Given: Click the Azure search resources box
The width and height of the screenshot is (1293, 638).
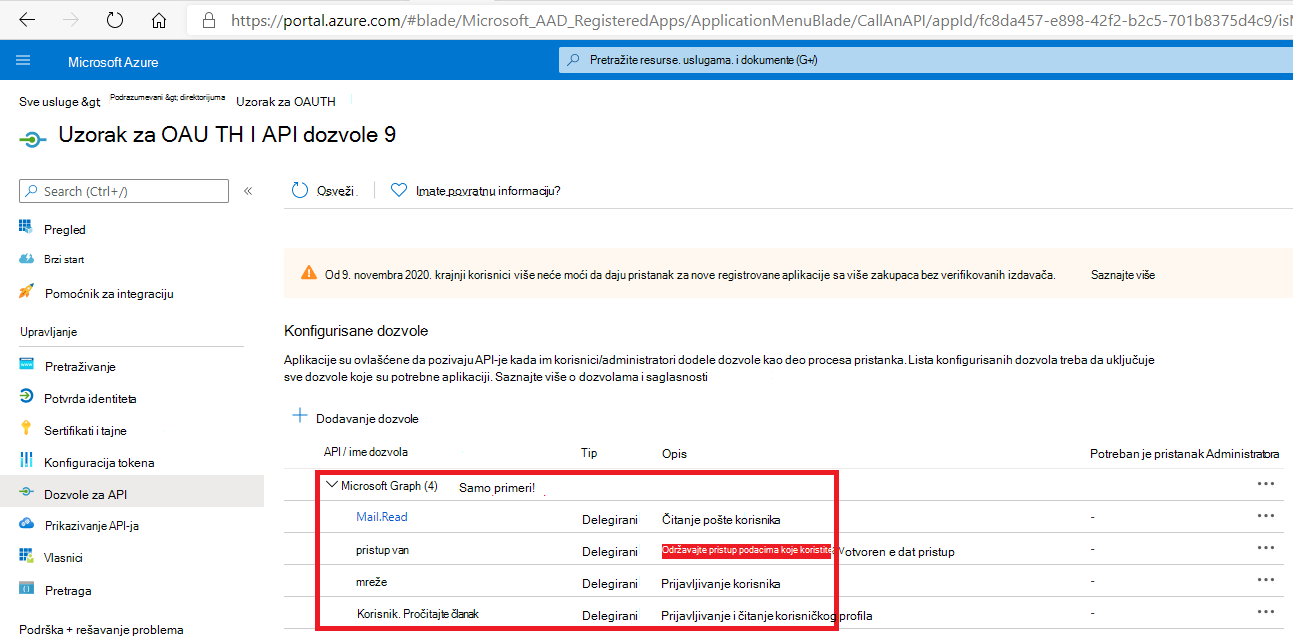Looking at the screenshot, I should click(925, 60).
